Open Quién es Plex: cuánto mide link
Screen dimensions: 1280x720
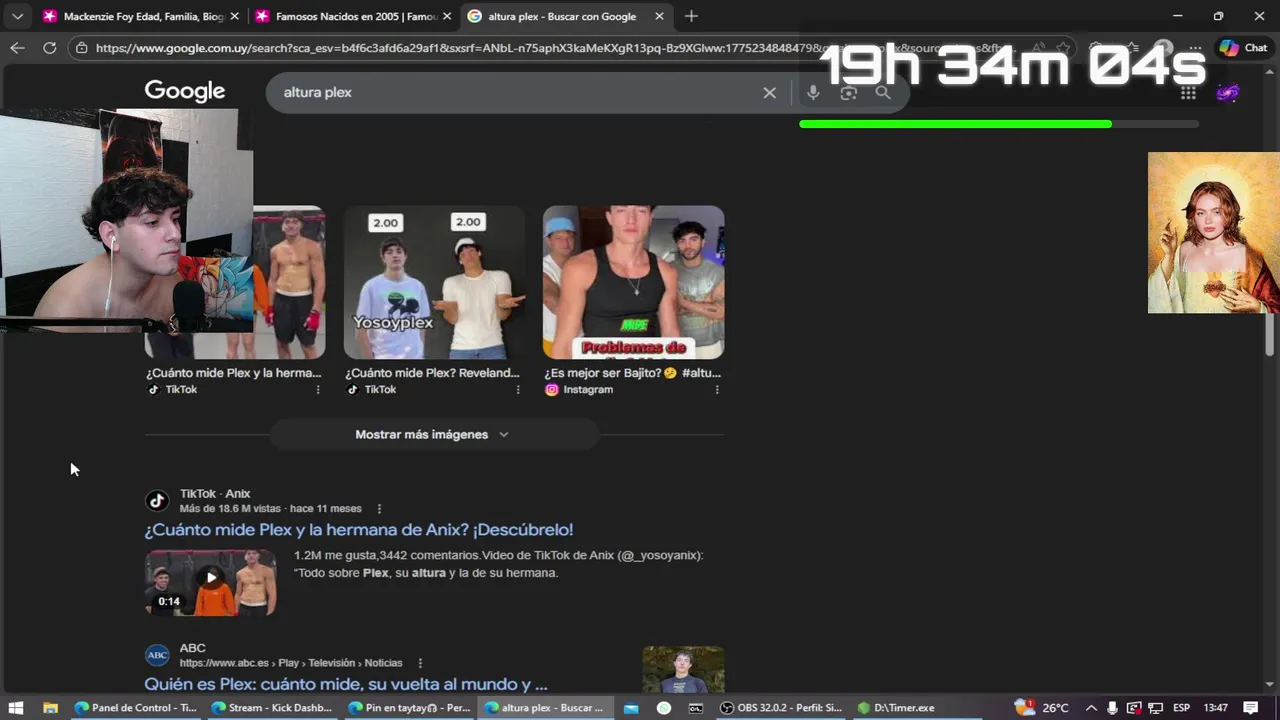[x=346, y=684]
